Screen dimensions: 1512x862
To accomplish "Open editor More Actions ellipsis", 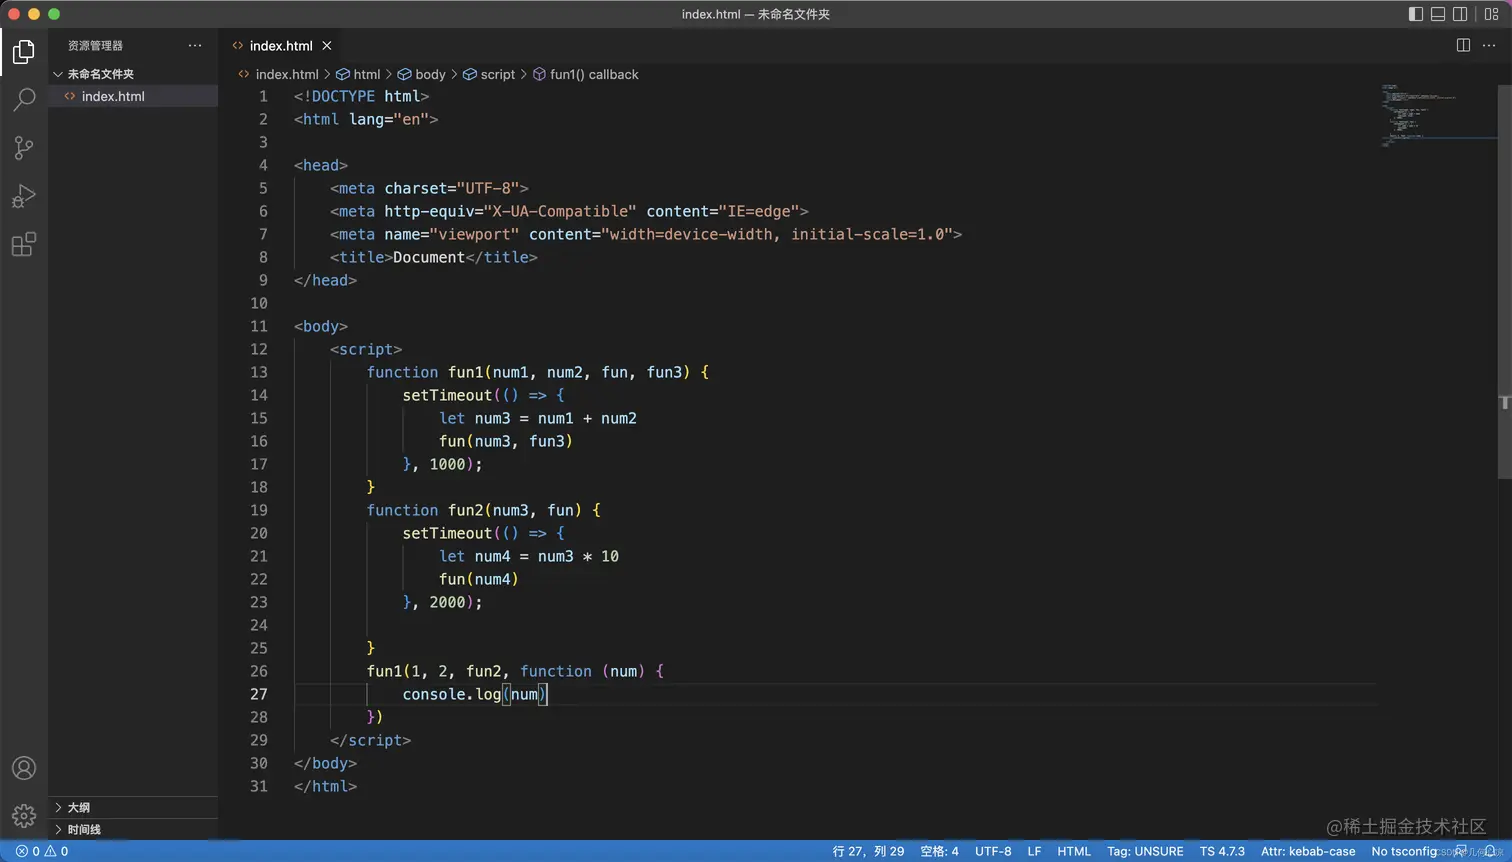I will (1491, 45).
